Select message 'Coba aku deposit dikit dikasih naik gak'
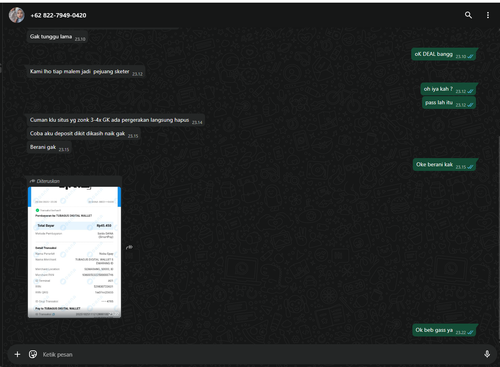The width and height of the screenshot is (500, 367). click(x=84, y=134)
